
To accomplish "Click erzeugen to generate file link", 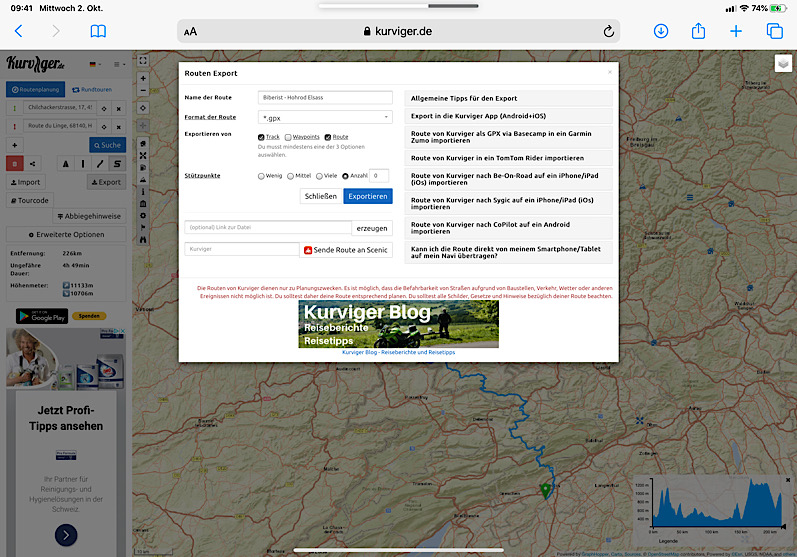I will point(372,228).
